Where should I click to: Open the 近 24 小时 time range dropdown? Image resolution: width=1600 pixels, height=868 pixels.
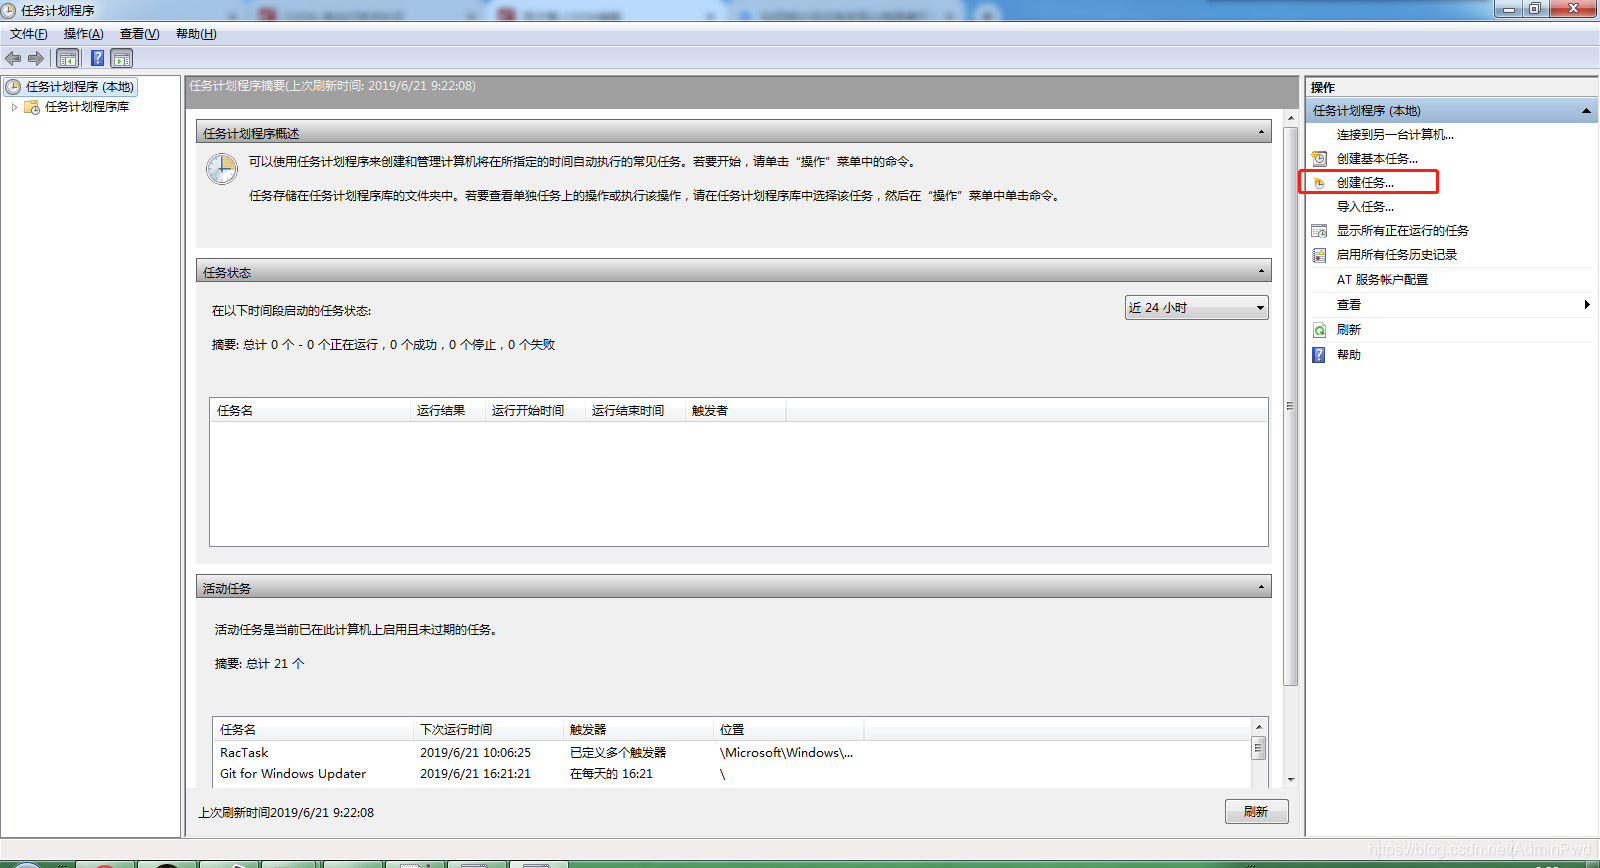pyautogui.click(x=1197, y=308)
